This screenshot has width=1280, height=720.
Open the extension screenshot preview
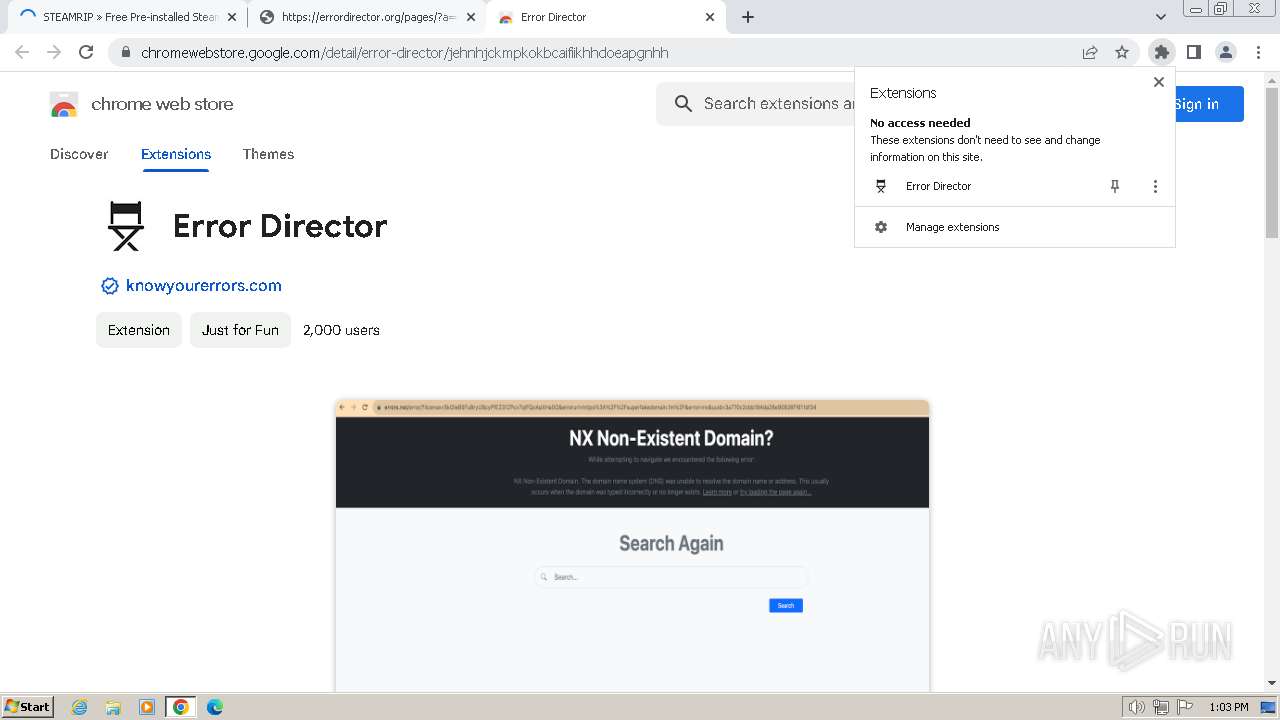[x=632, y=545]
